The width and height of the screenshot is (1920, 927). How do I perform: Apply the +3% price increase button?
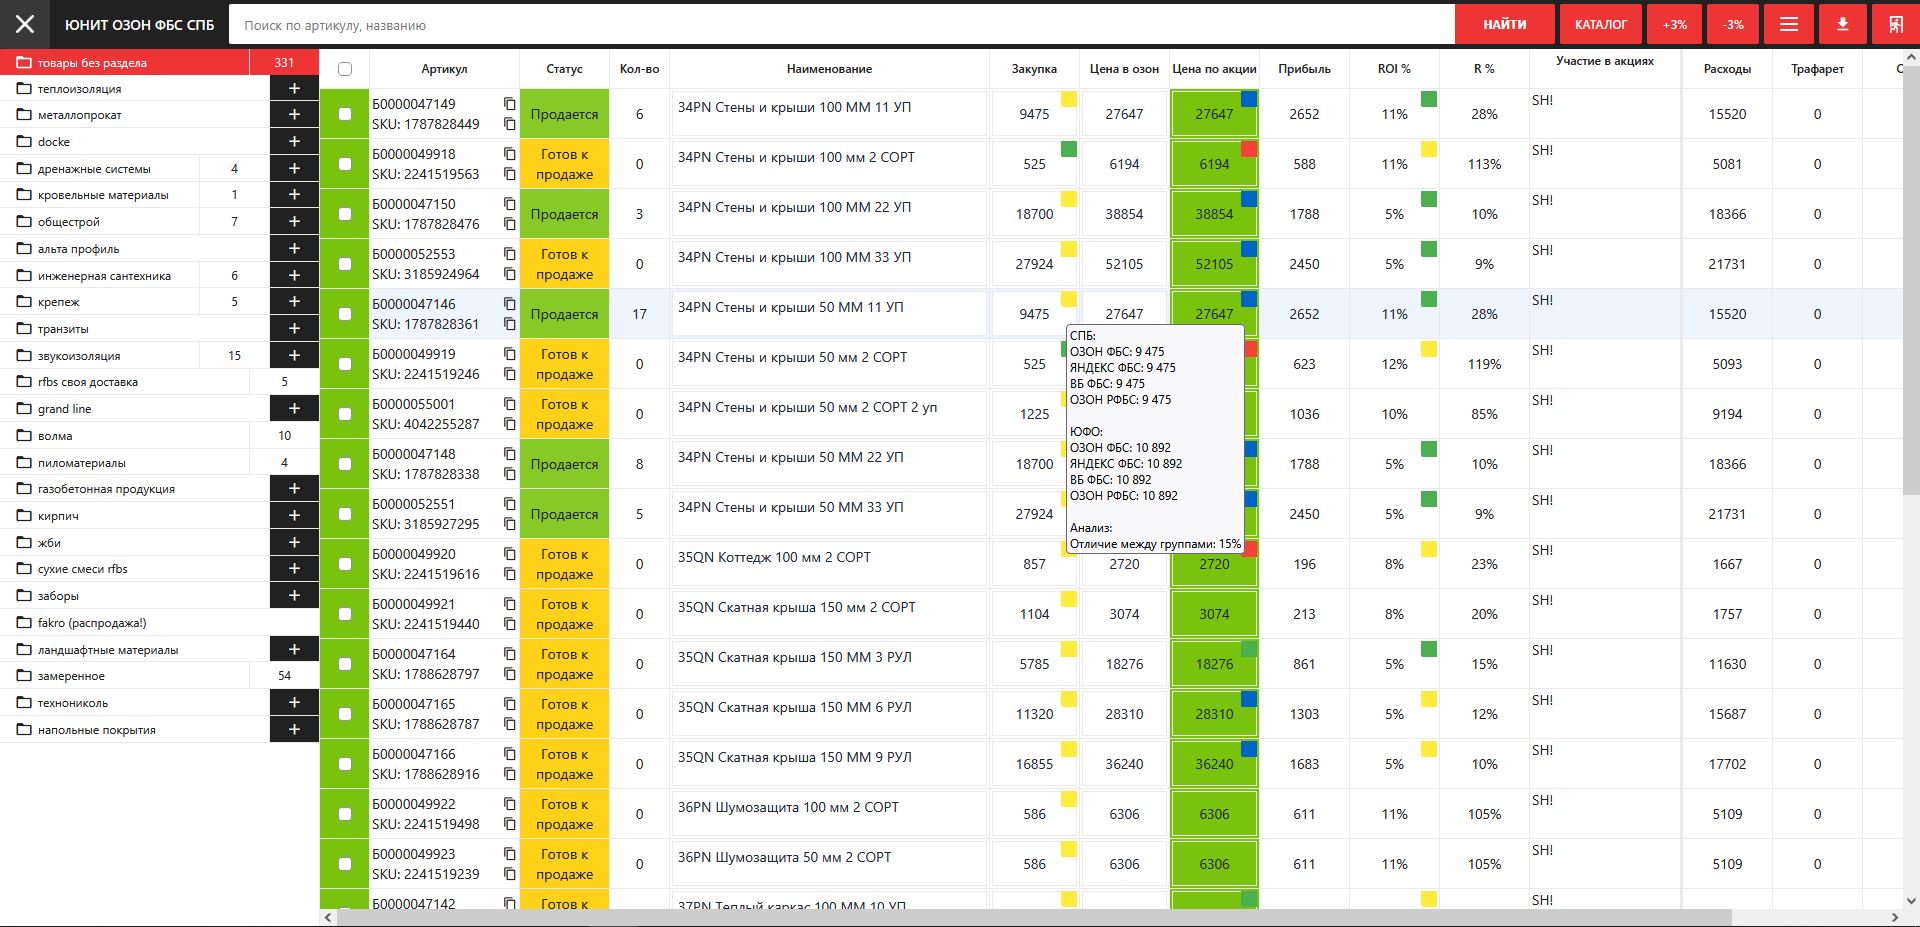[x=1674, y=24]
